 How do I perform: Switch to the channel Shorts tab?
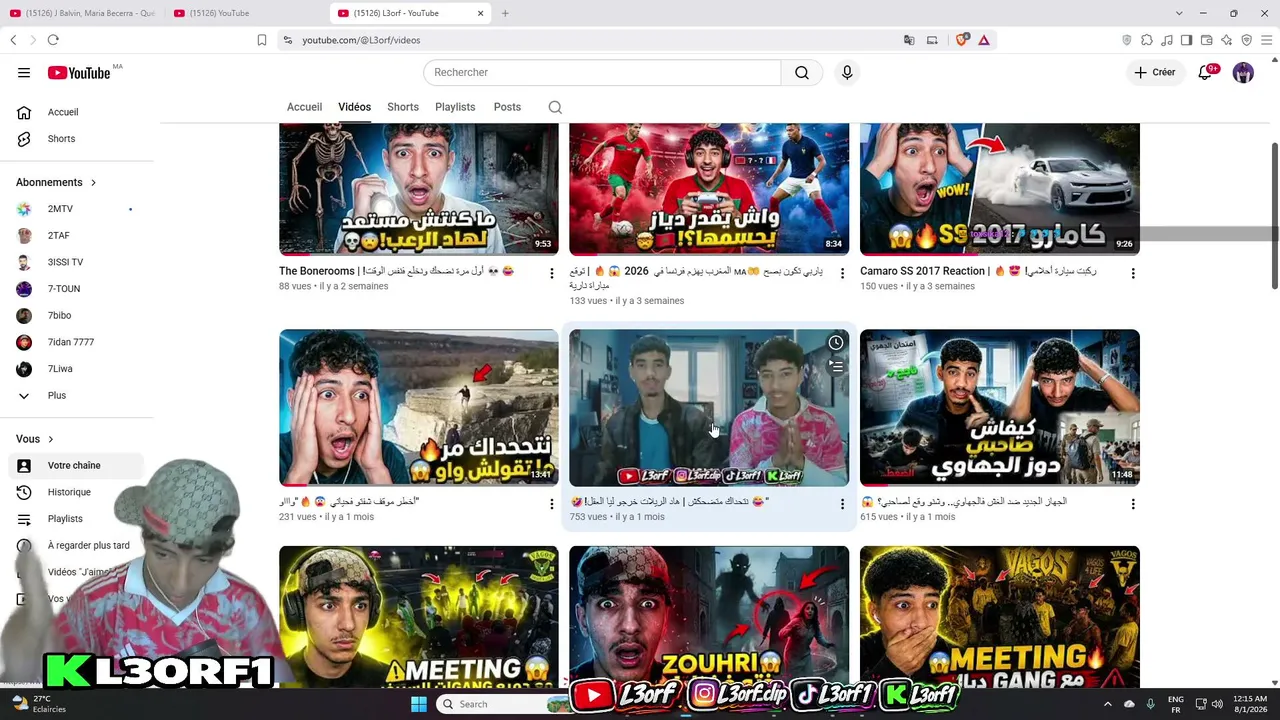pos(403,107)
